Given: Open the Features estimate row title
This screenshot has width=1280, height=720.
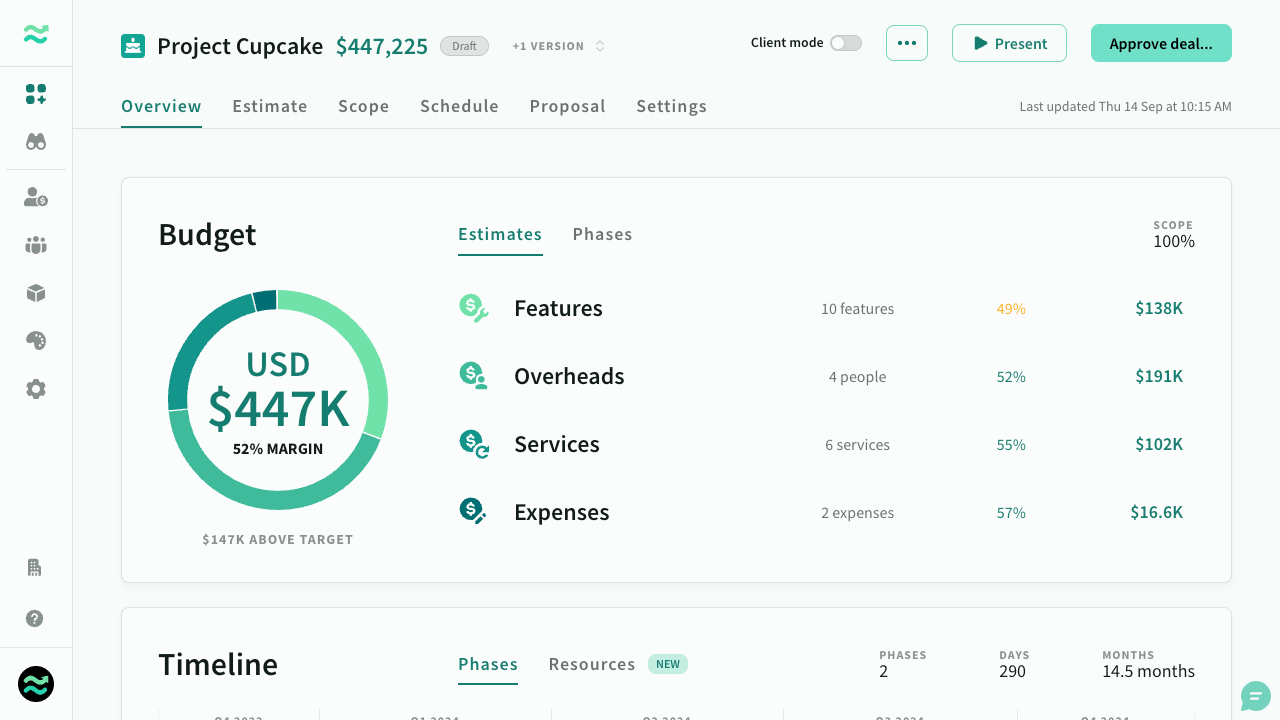Looking at the screenshot, I should pyautogui.click(x=558, y=308).
